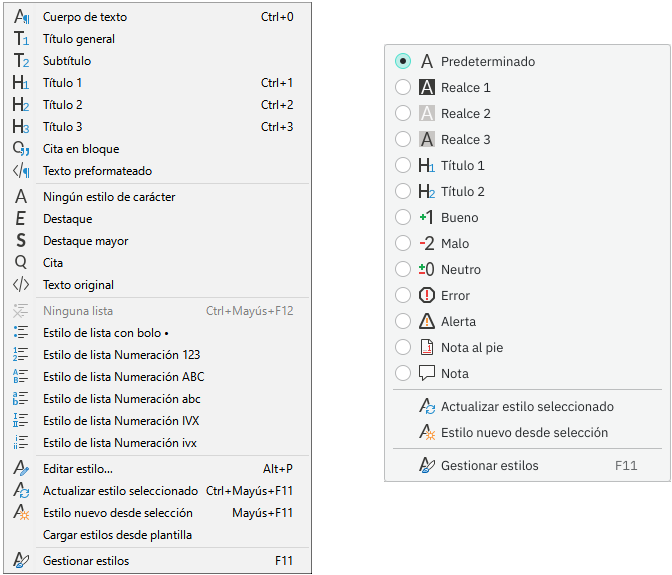Click the bold S Destaque mayor icon

[x=21, y=241]
